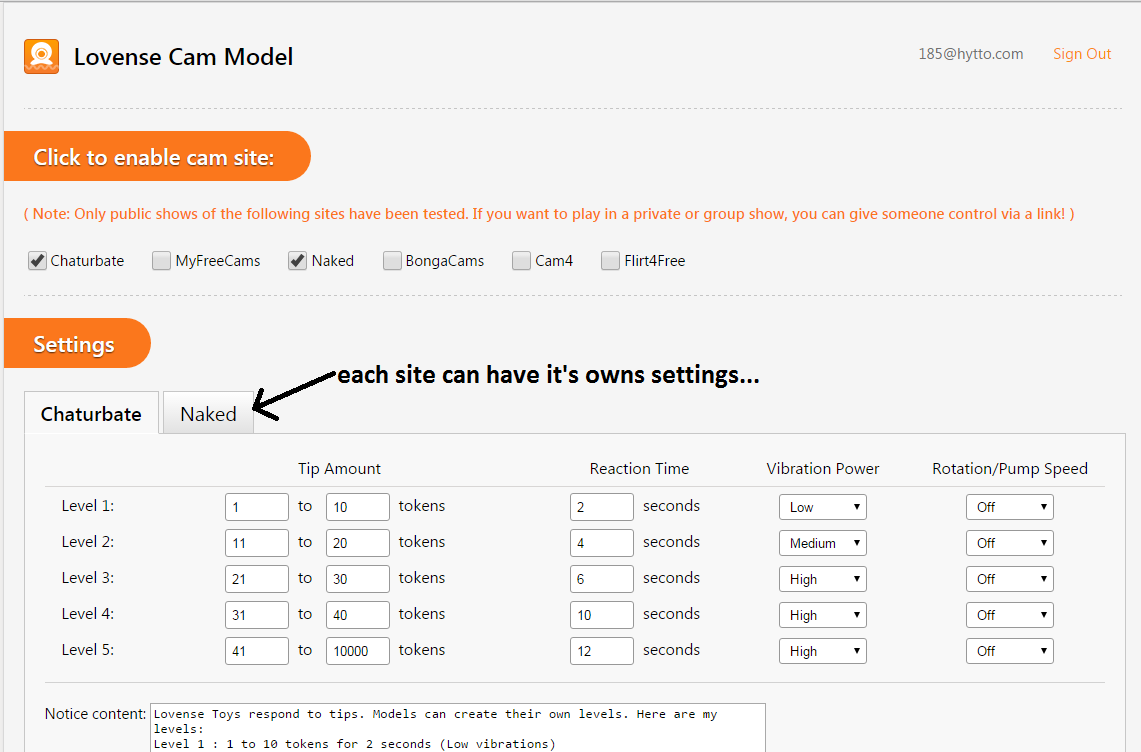Viewport: 1141px width, 752px height.
Task: Click the Lovense Cam Model logo icon
Action: [41, 57]
